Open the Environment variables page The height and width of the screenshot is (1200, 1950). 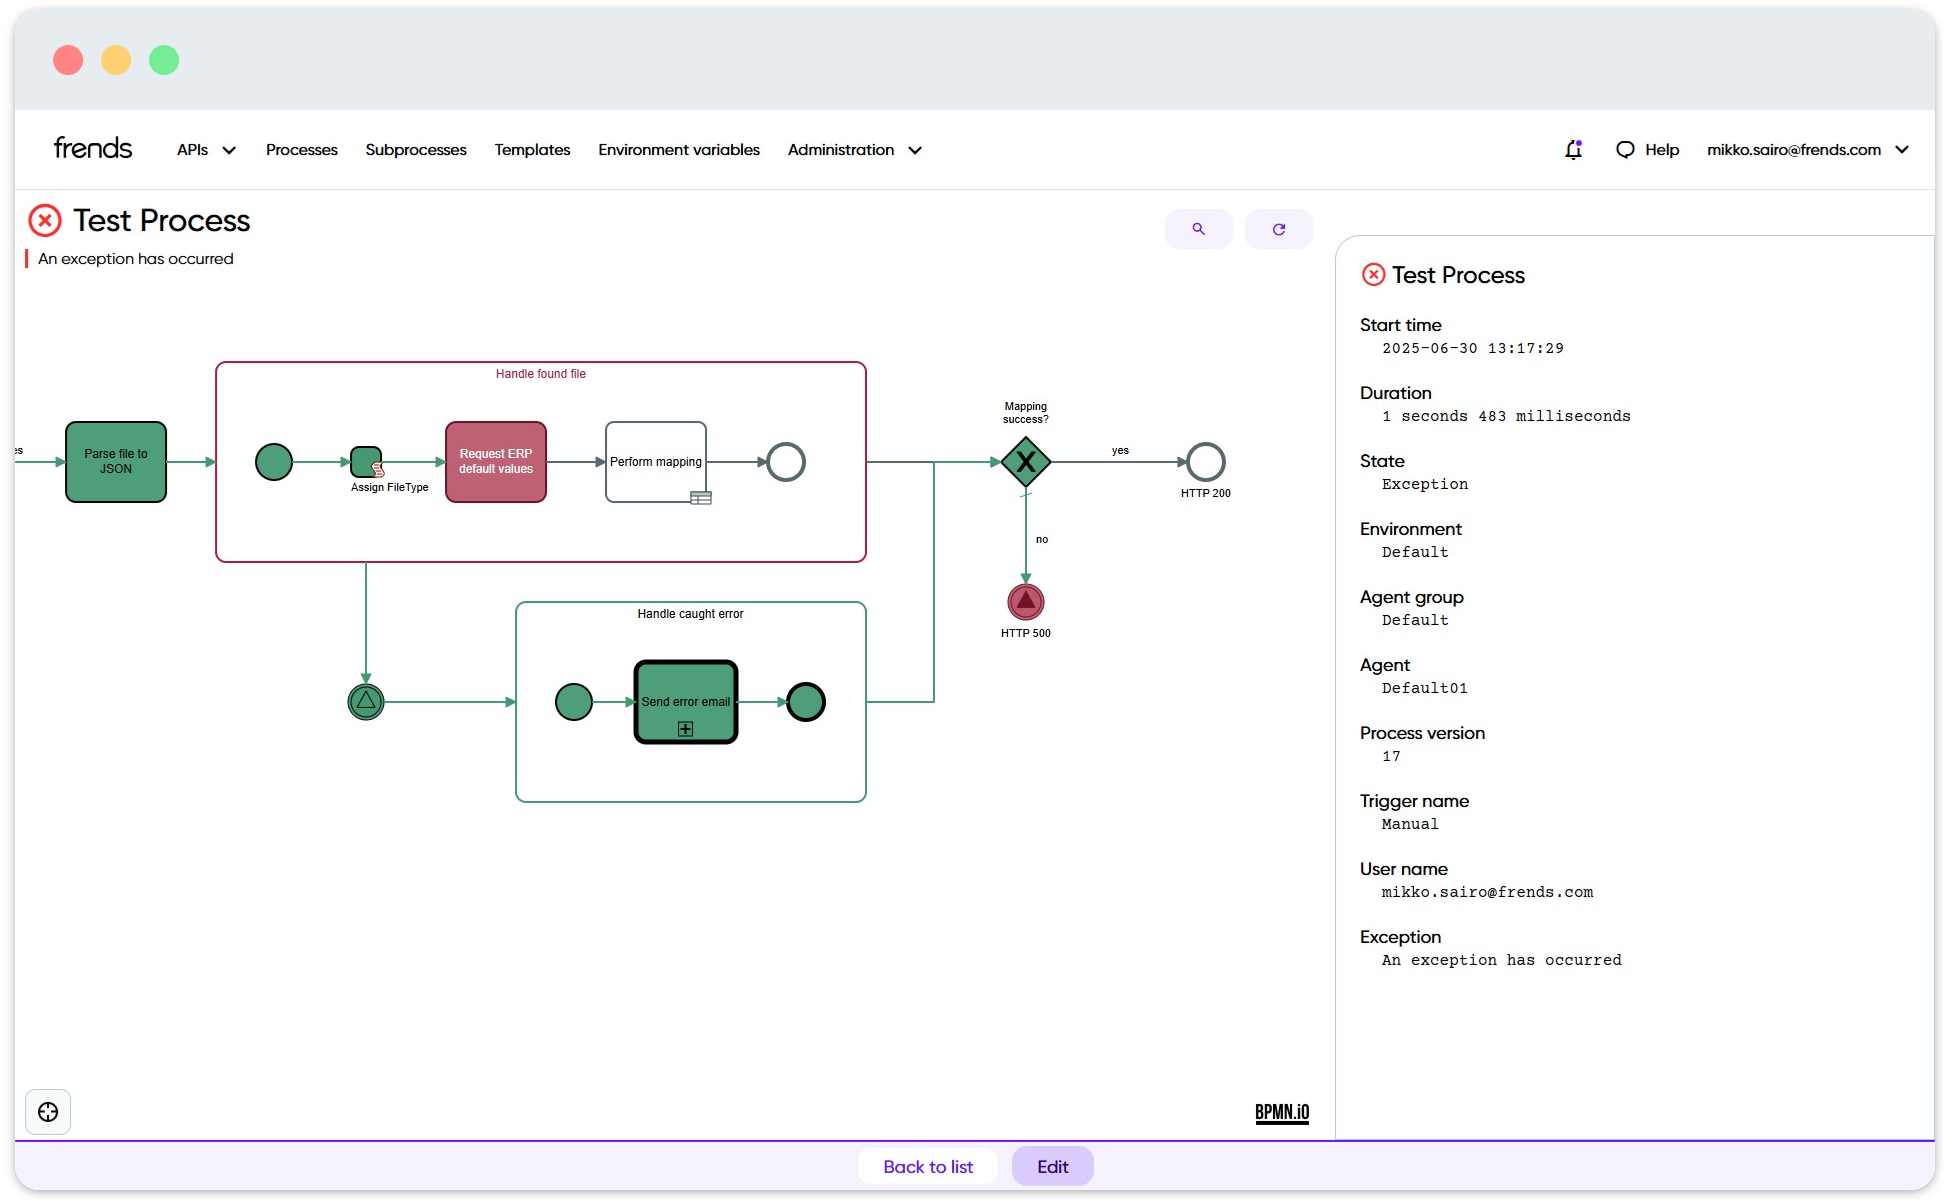point(678,150)
